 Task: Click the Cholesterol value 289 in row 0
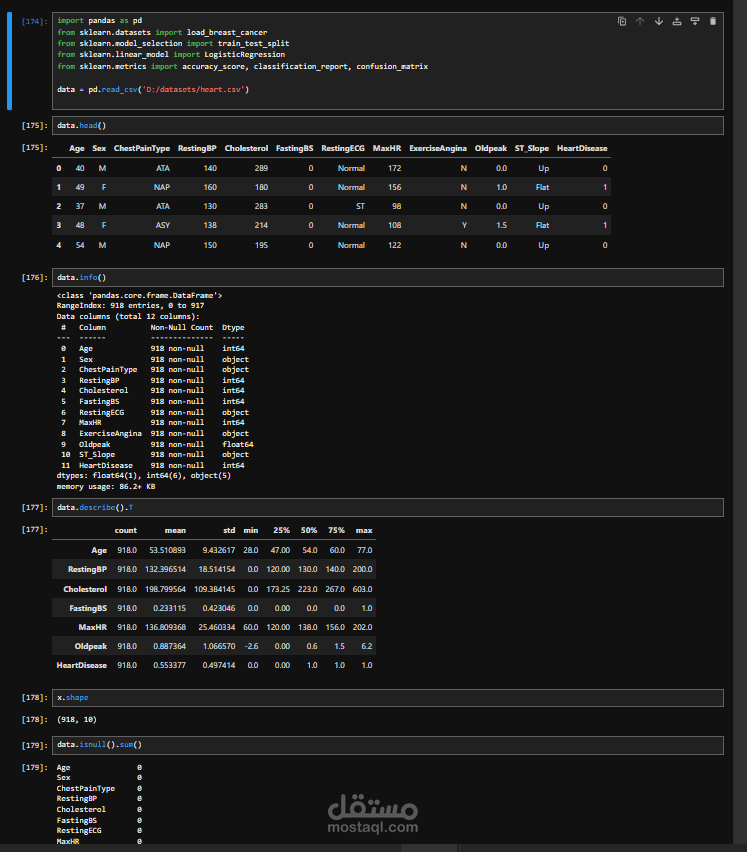[x=261, y=168]
